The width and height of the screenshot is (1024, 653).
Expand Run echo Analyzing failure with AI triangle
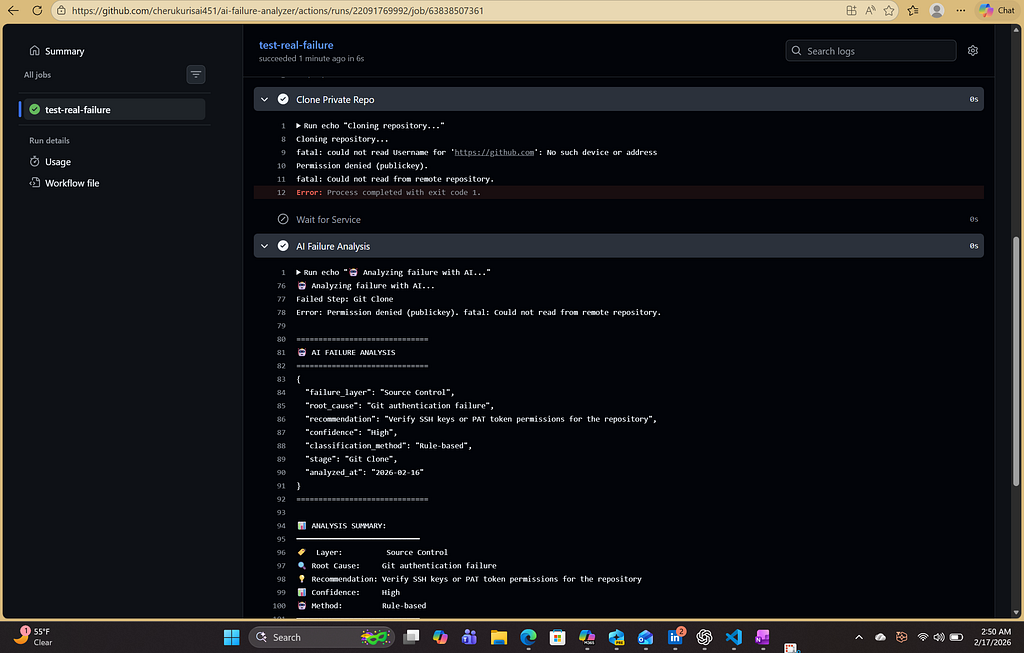click(x=298, y=272)
